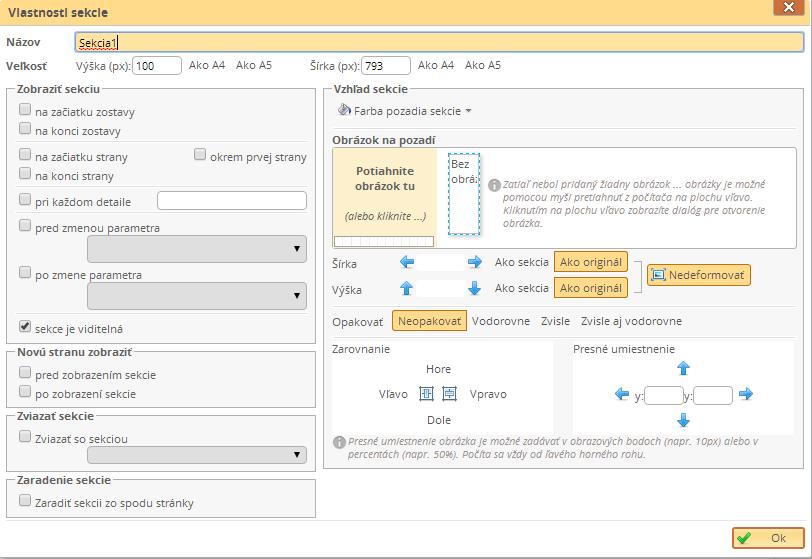Check Zaradiť sekcii zo spodu stránky

25,500
